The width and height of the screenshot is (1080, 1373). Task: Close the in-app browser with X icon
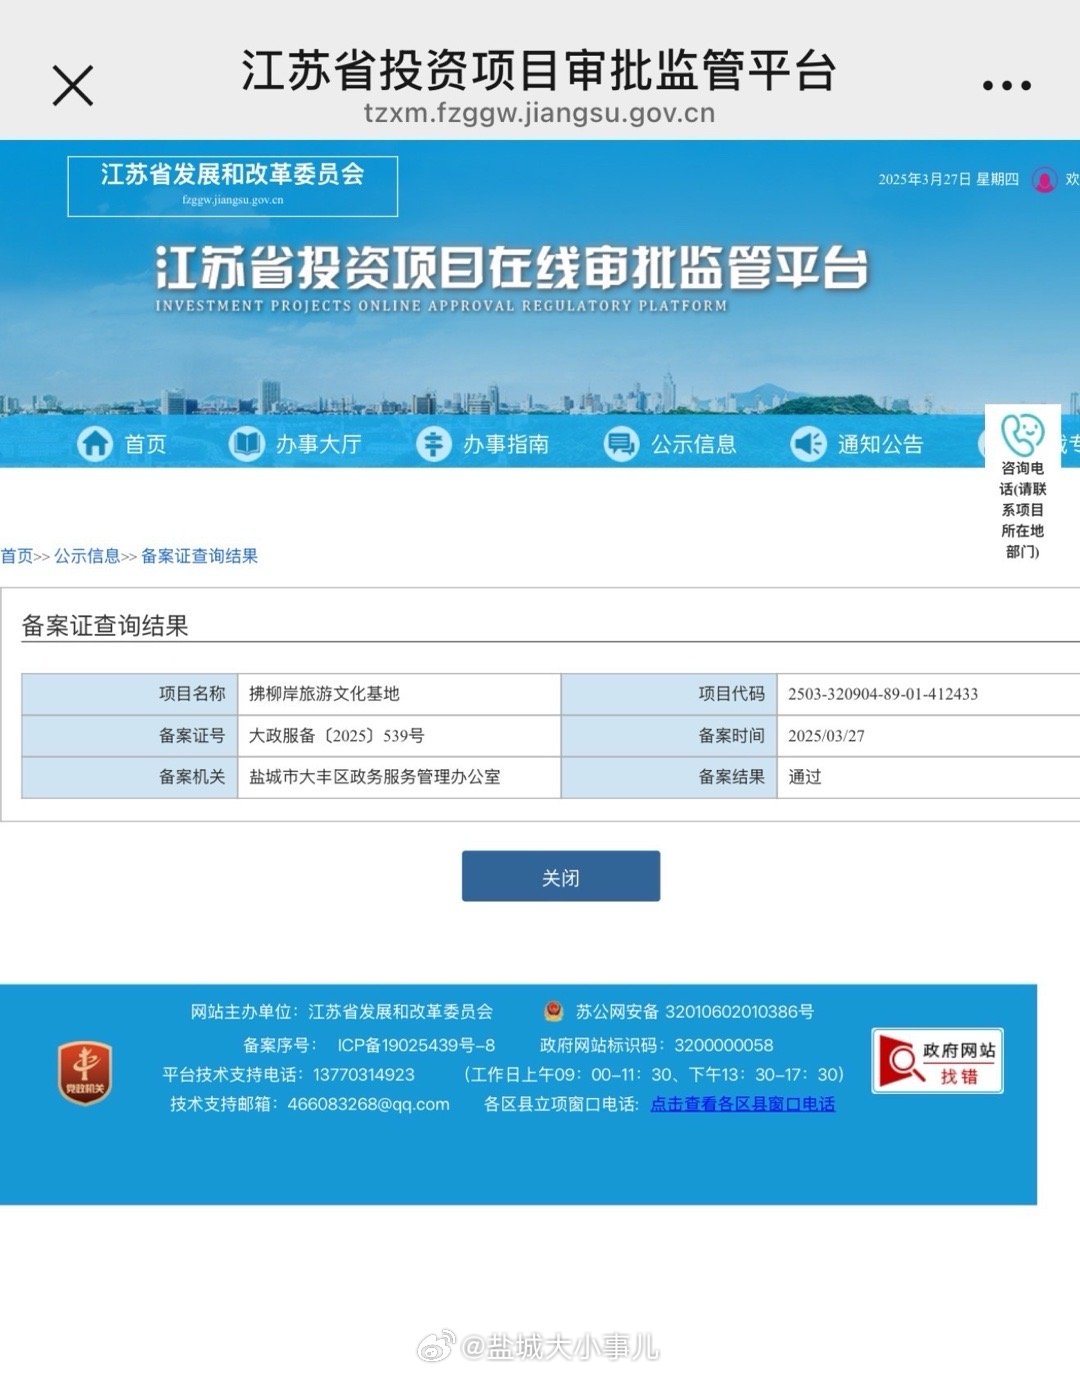[x=73, y=86]
